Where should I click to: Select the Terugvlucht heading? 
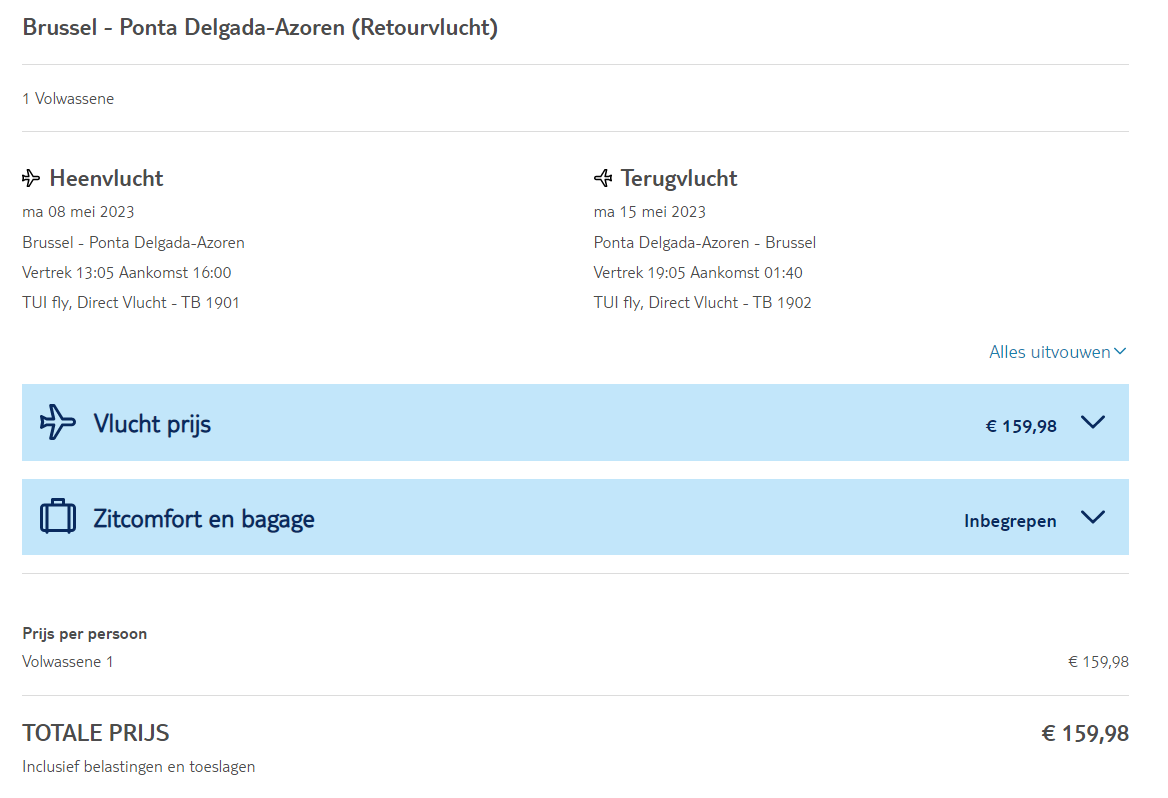(x=679, y=179)
